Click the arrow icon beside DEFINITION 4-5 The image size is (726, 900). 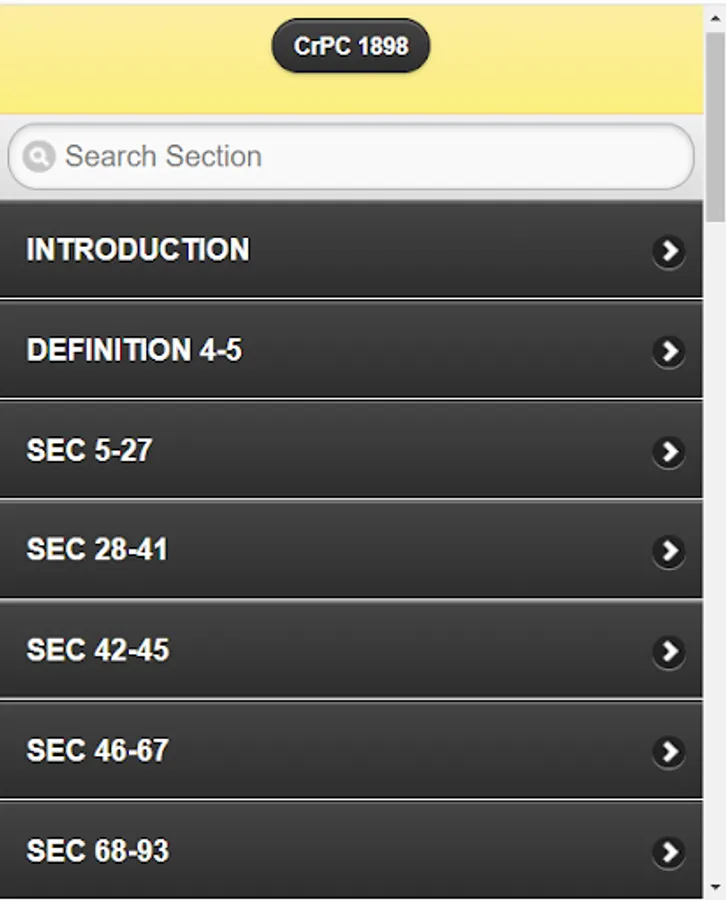point(669,351)
